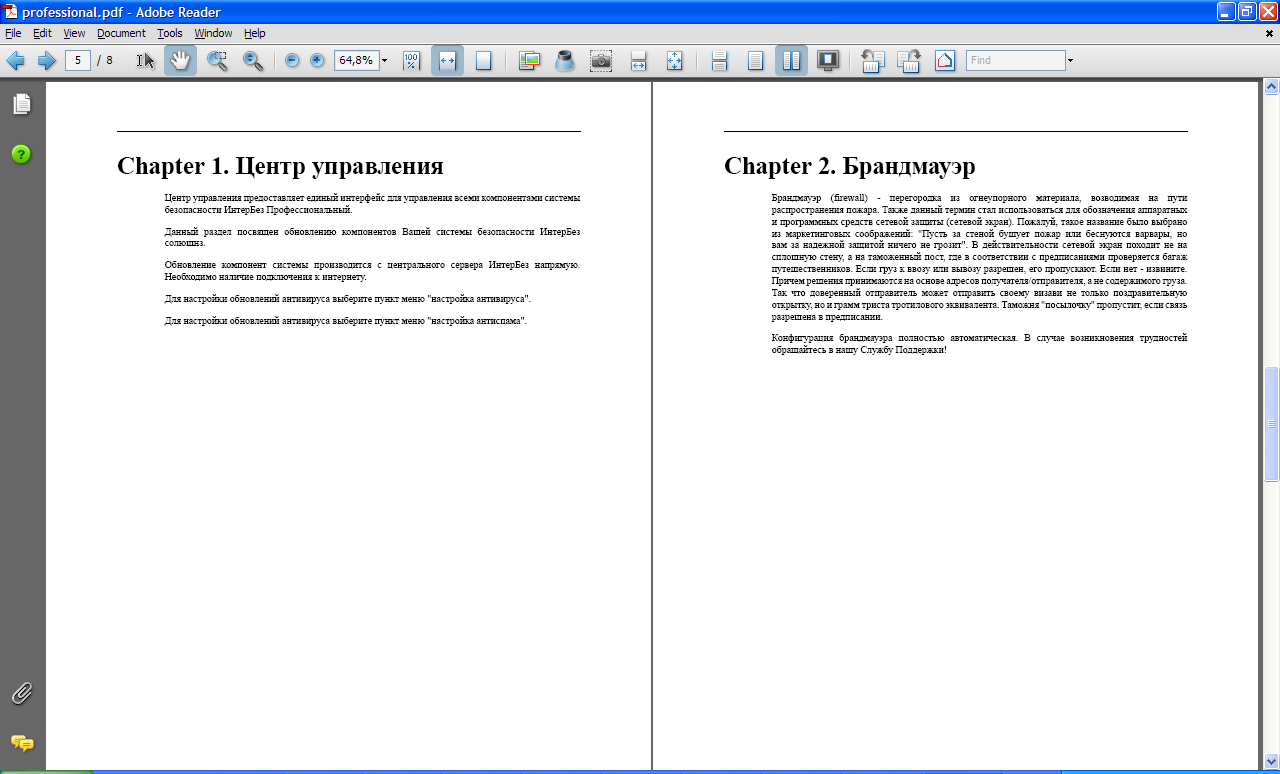Open the Edit menu

42,33
